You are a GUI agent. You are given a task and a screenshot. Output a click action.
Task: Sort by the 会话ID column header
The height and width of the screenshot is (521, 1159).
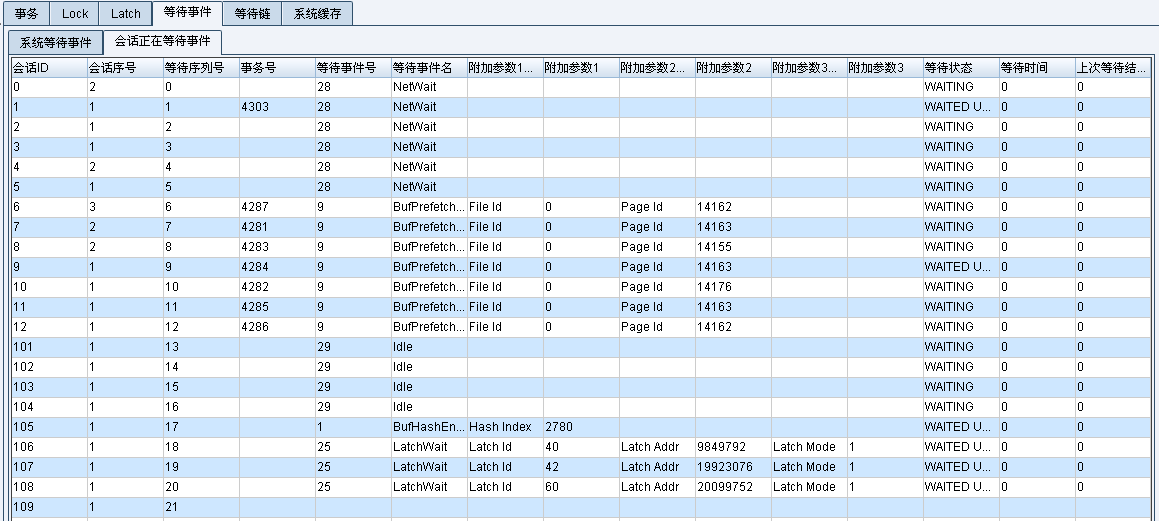48,68
